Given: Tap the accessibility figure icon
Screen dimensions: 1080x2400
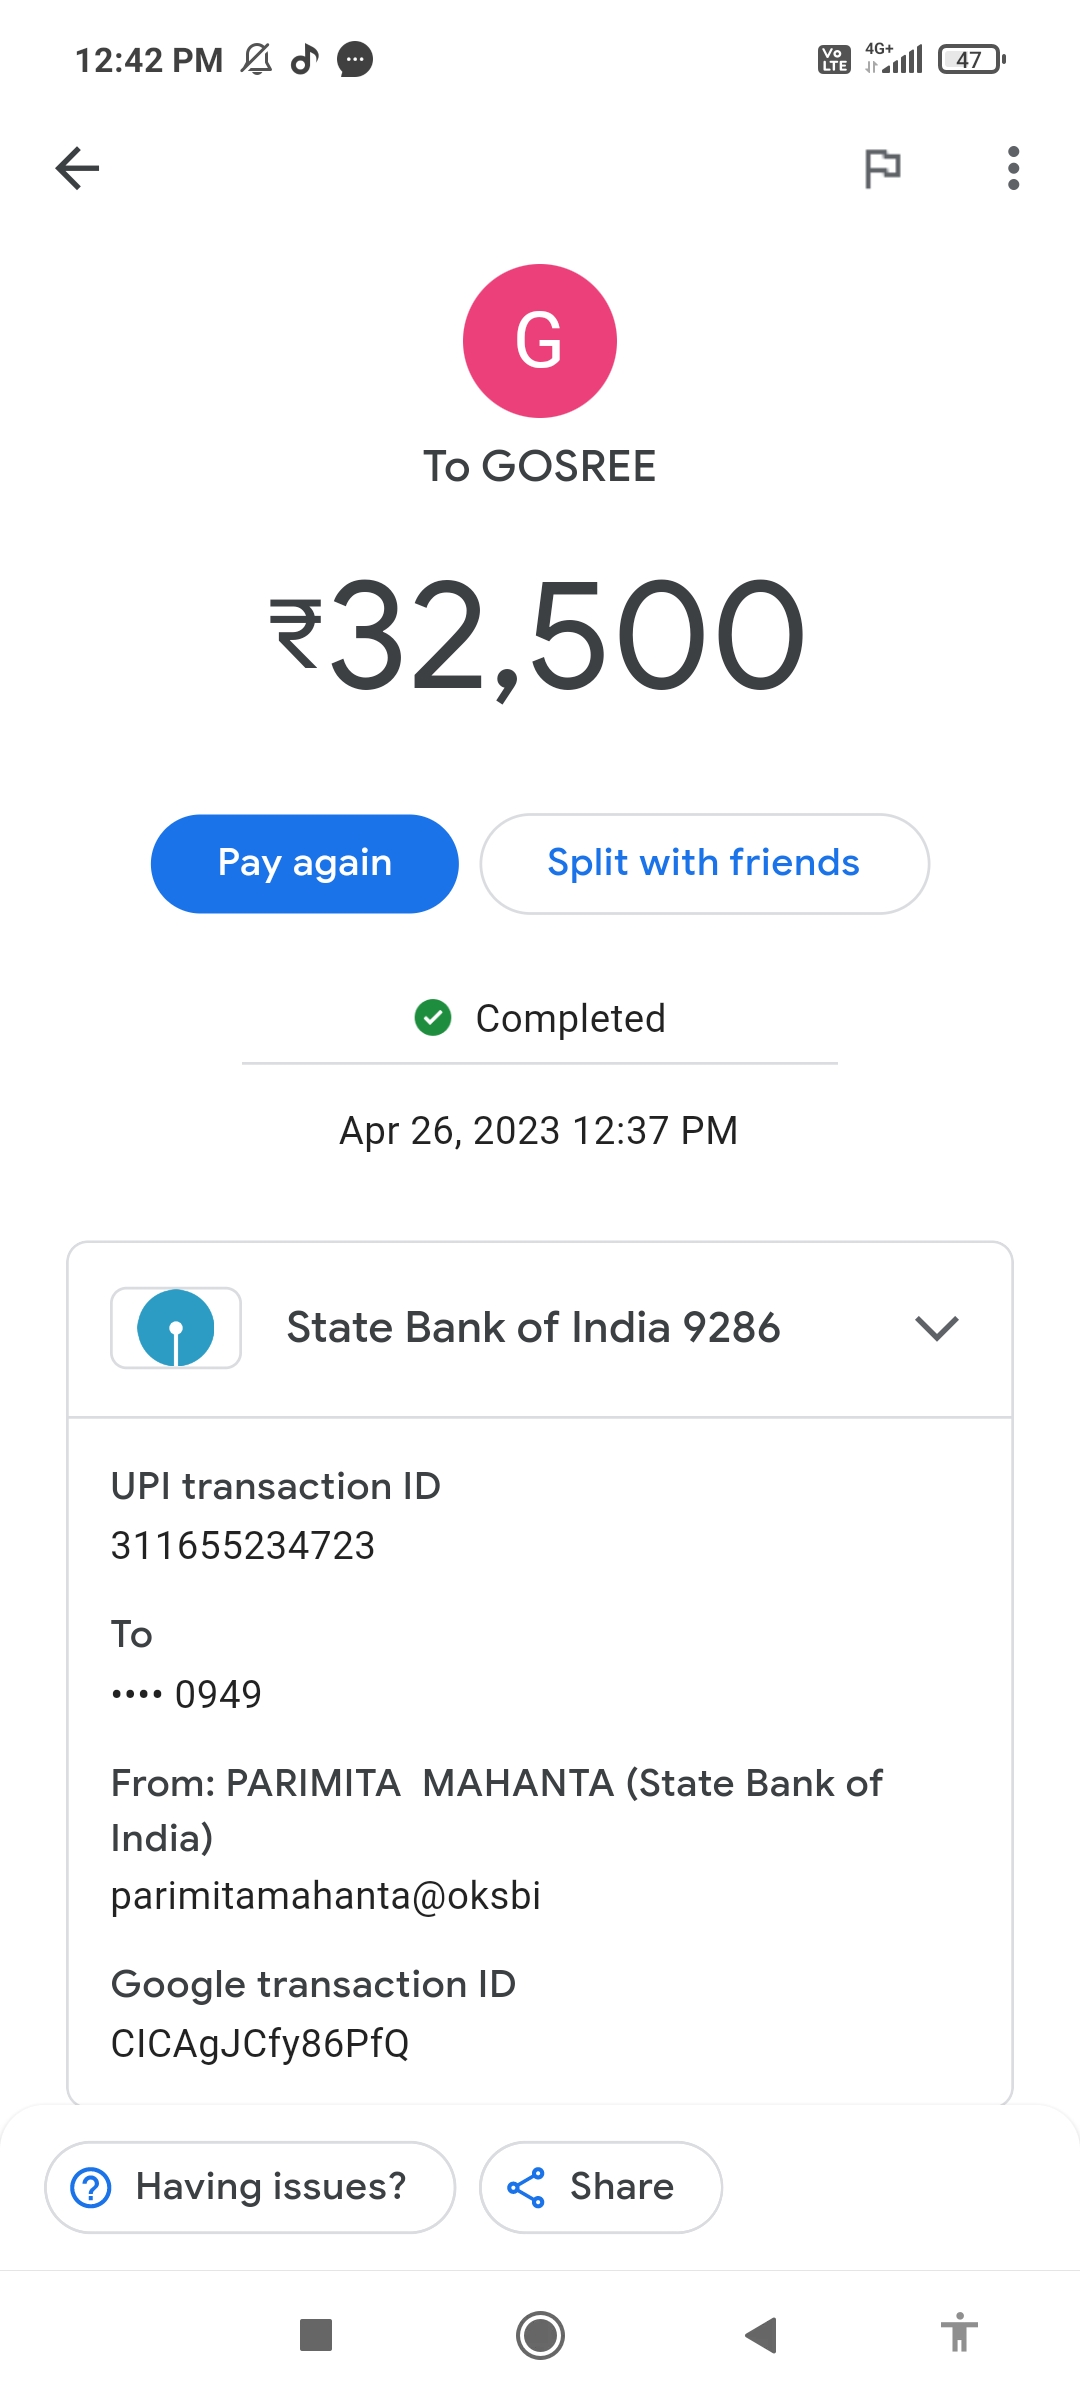Looking at the screenshot, I should (959, 2333).
